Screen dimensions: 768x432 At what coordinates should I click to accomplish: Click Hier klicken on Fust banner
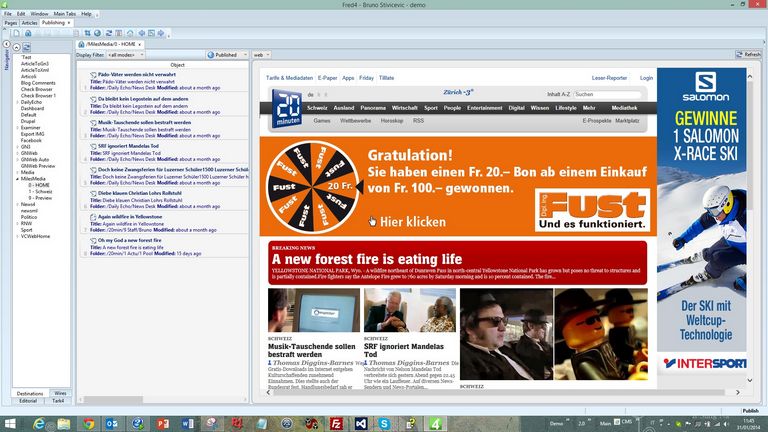413,222
